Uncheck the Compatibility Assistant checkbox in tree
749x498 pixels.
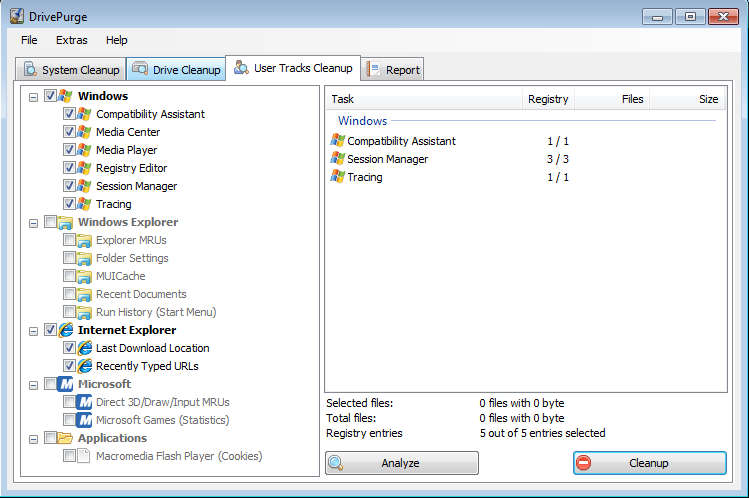[69, 114]
